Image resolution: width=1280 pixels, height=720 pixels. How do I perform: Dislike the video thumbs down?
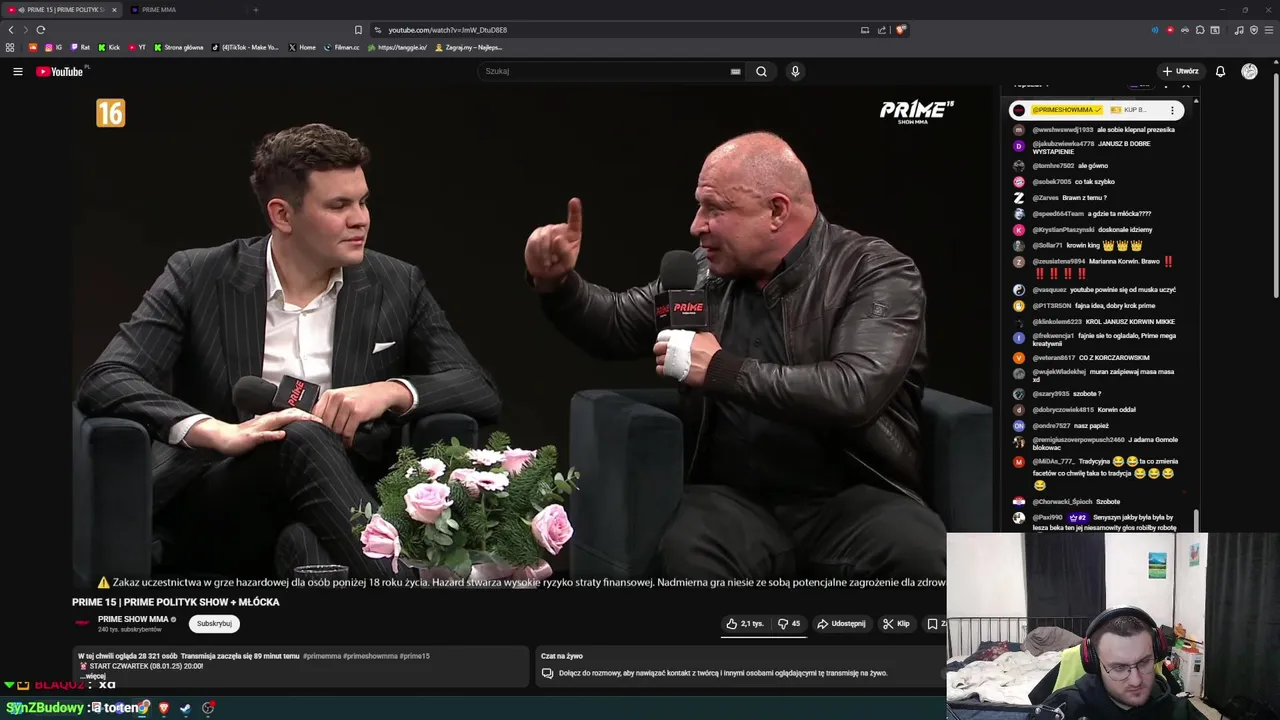pyautogui.click(x=790, y=624)
